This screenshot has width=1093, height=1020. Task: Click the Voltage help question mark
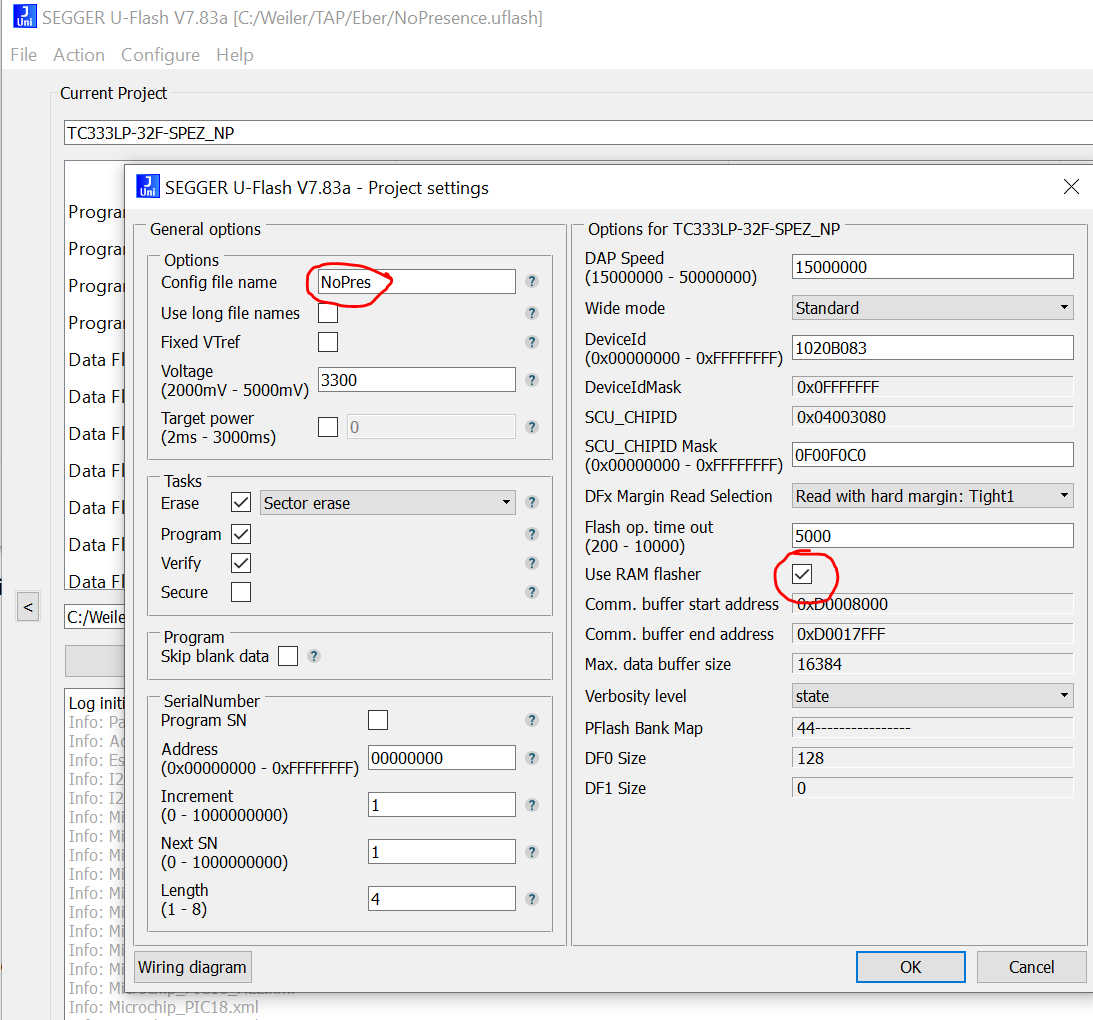click(x=532, y=380)
